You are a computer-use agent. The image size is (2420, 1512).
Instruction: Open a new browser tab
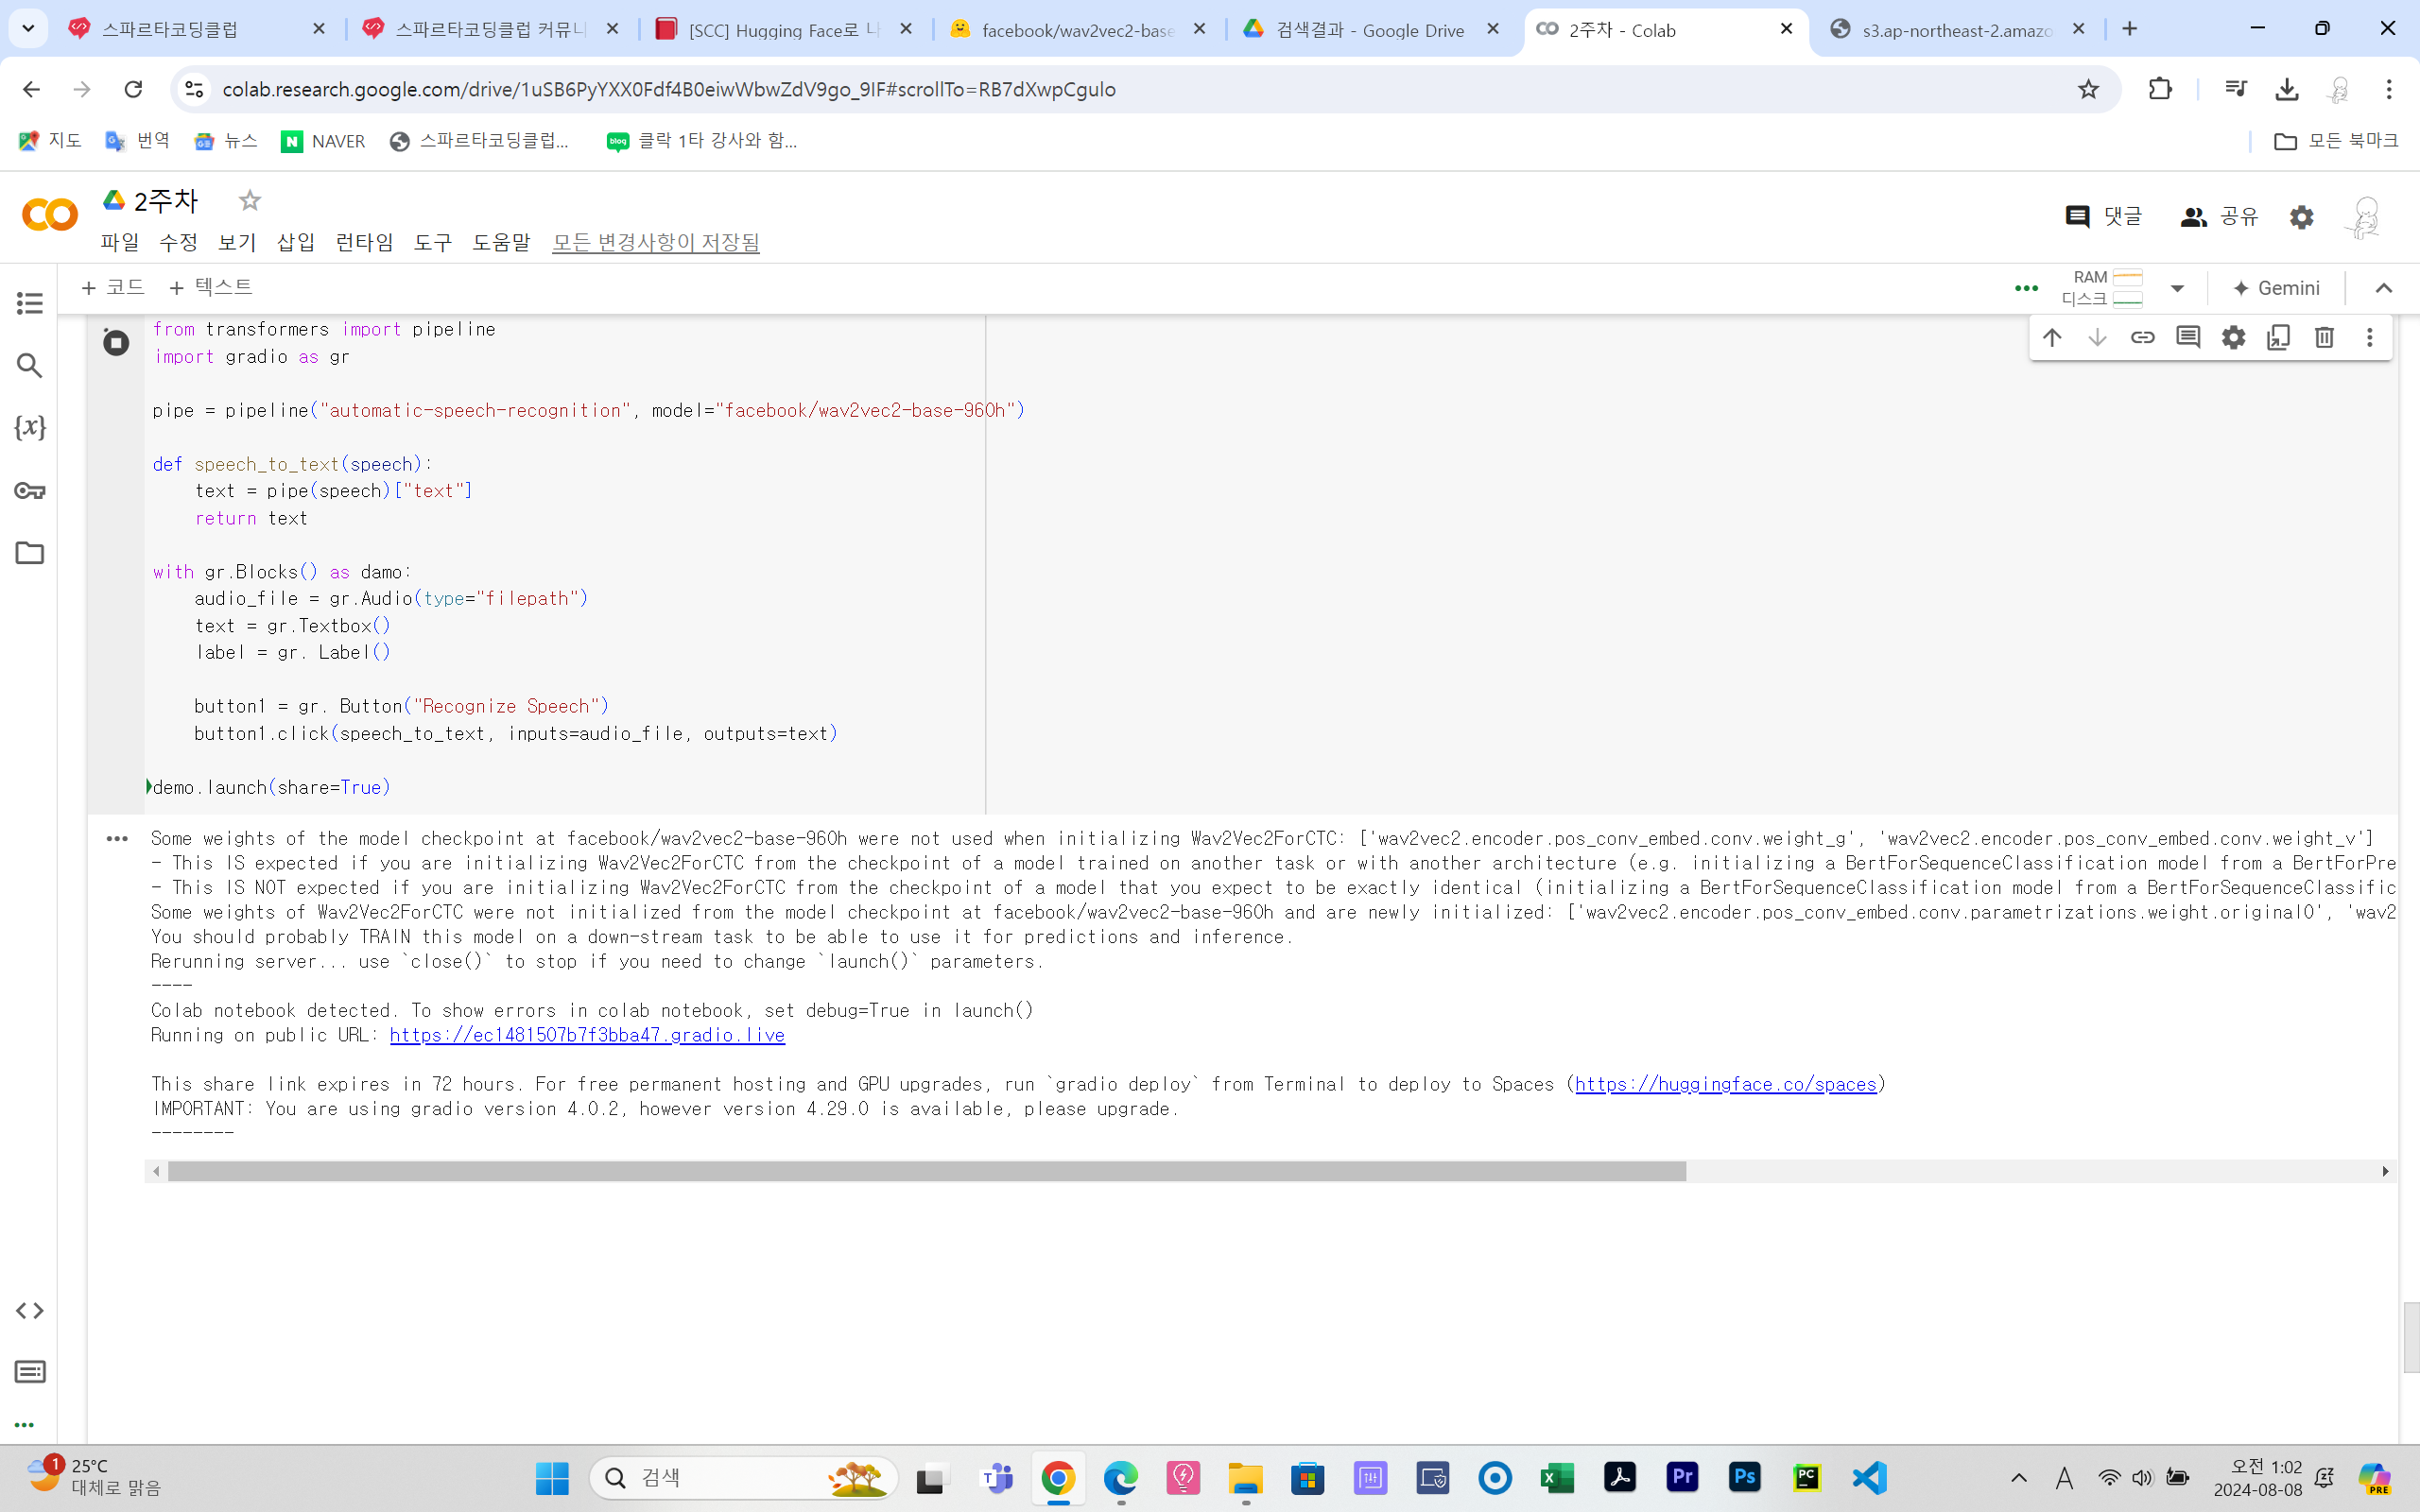2130,29
